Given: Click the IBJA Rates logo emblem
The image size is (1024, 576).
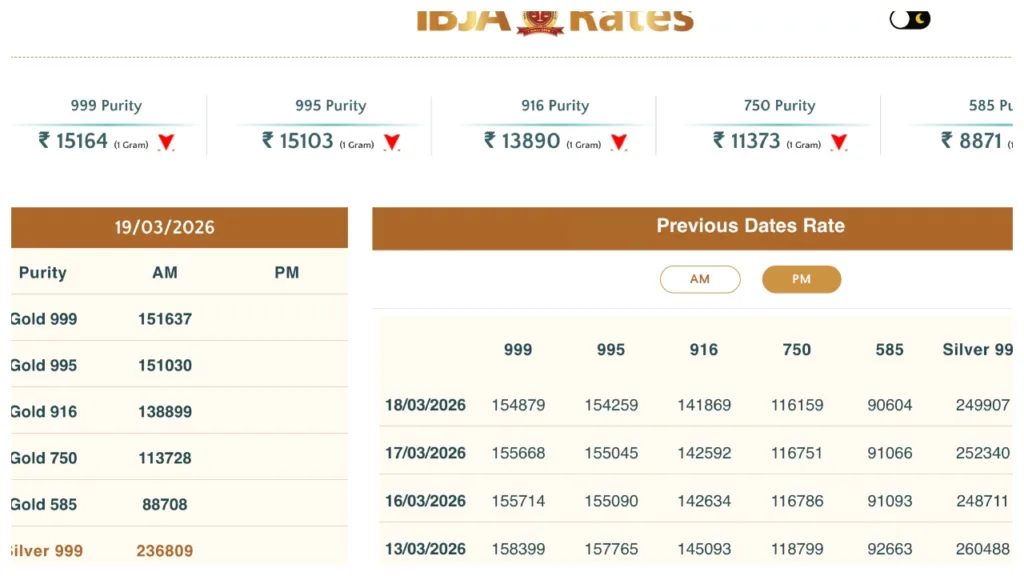Looking at the screenshot, I should (x=541, y=19).
